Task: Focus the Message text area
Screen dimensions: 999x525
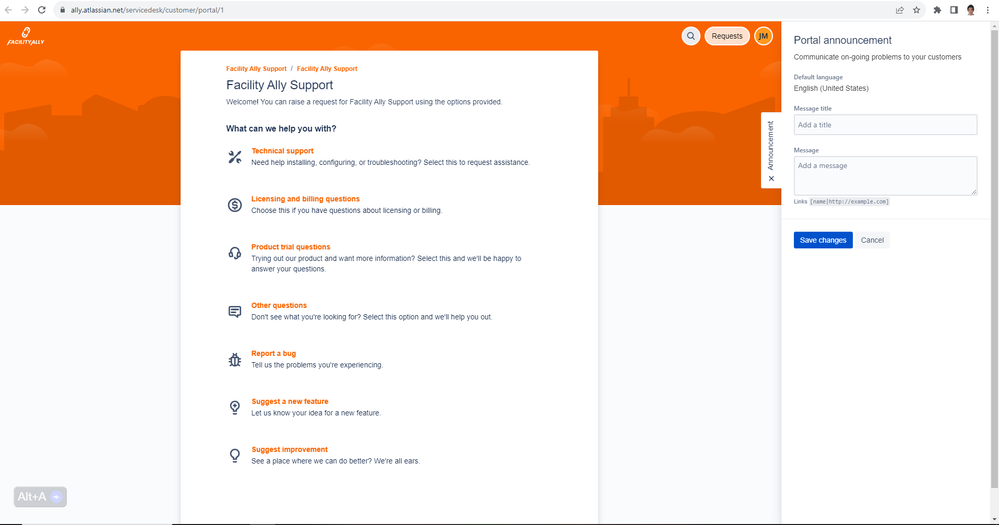Action: (x=885, y=176)
